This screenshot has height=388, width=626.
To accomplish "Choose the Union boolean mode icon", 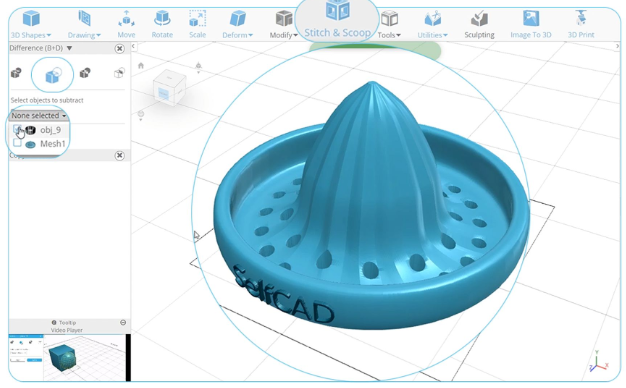I will click(16, 73).
